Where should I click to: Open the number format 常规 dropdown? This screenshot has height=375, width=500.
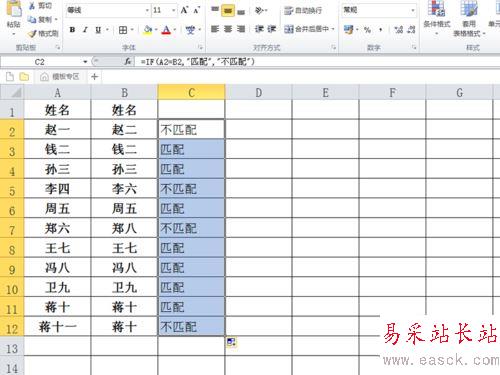coord(413,10)
